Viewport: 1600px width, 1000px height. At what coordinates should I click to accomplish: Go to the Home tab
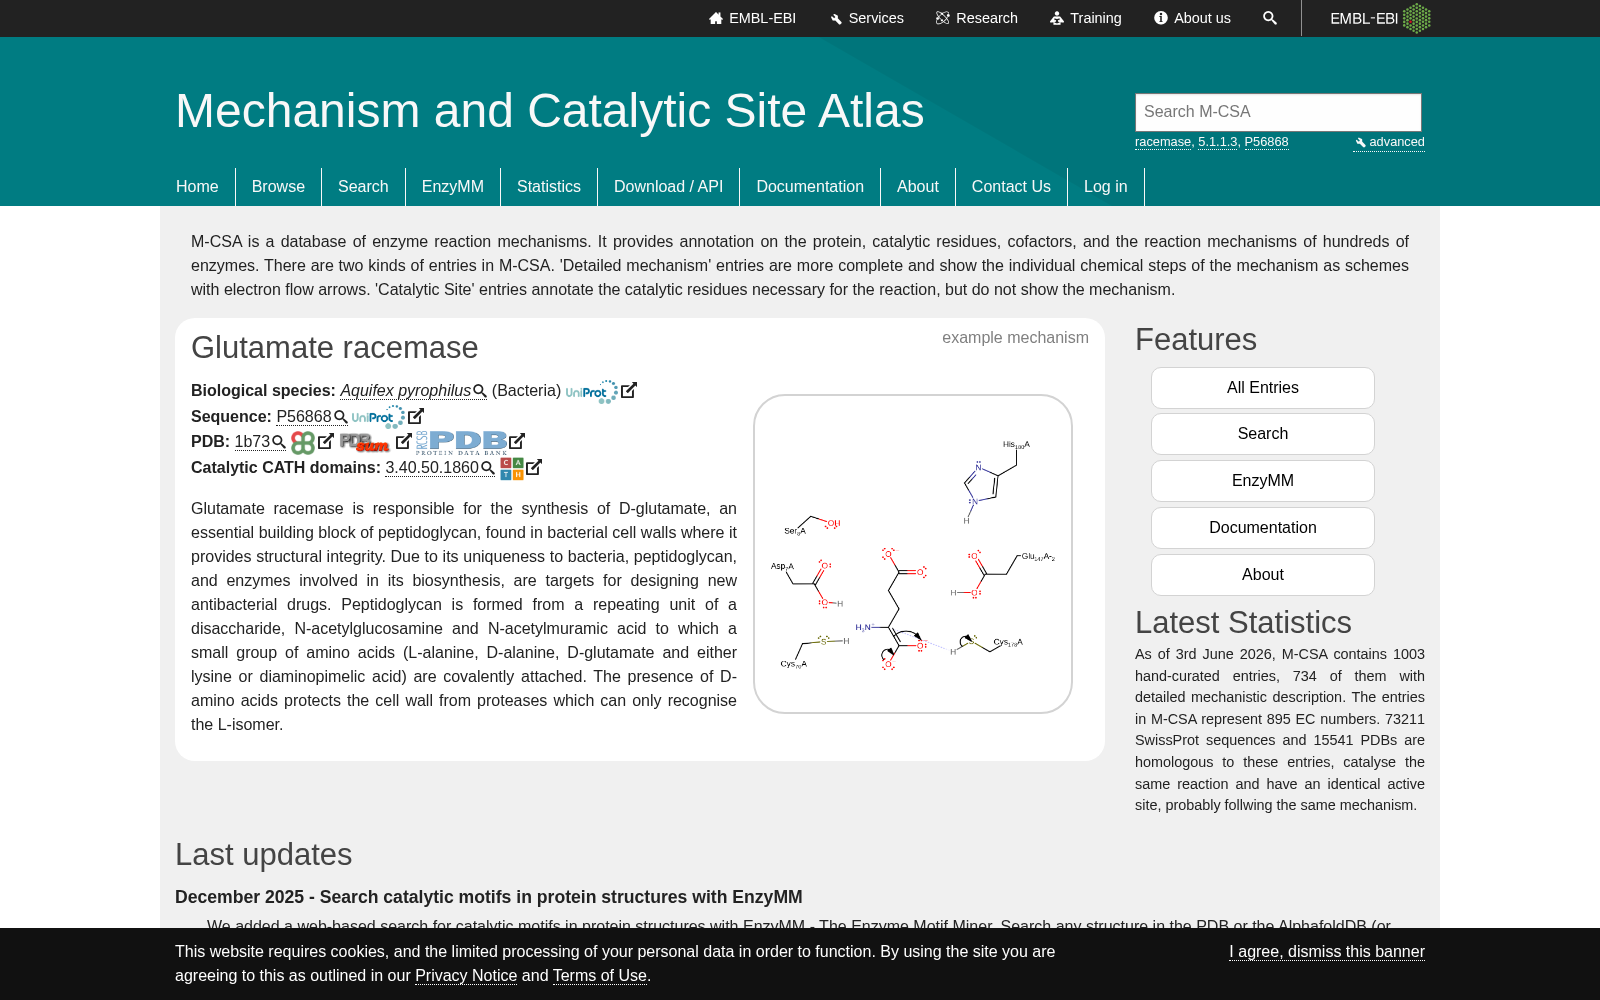[x=197, y=187]
